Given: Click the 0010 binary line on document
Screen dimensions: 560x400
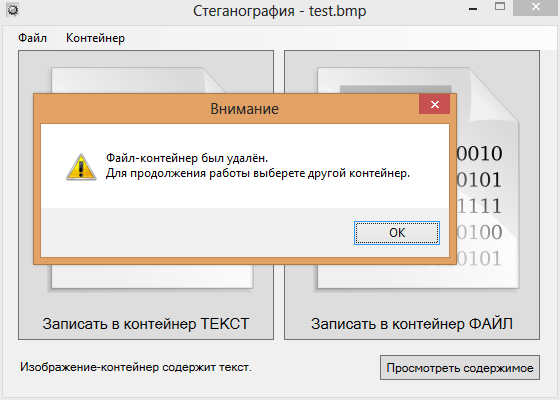Looking at the screenshot, I should (x=480, y=154).
